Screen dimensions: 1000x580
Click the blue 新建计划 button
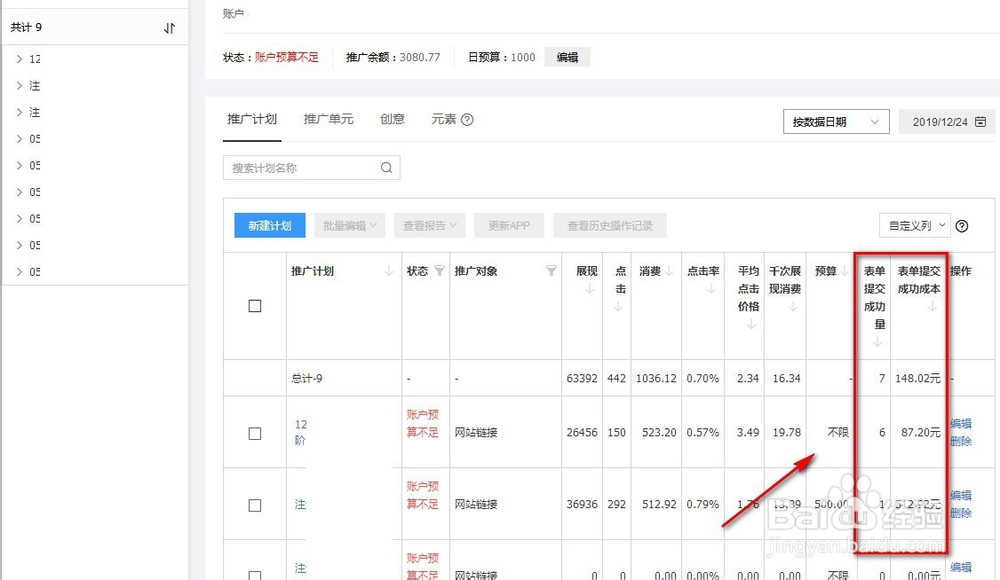(x=270, y=226)
